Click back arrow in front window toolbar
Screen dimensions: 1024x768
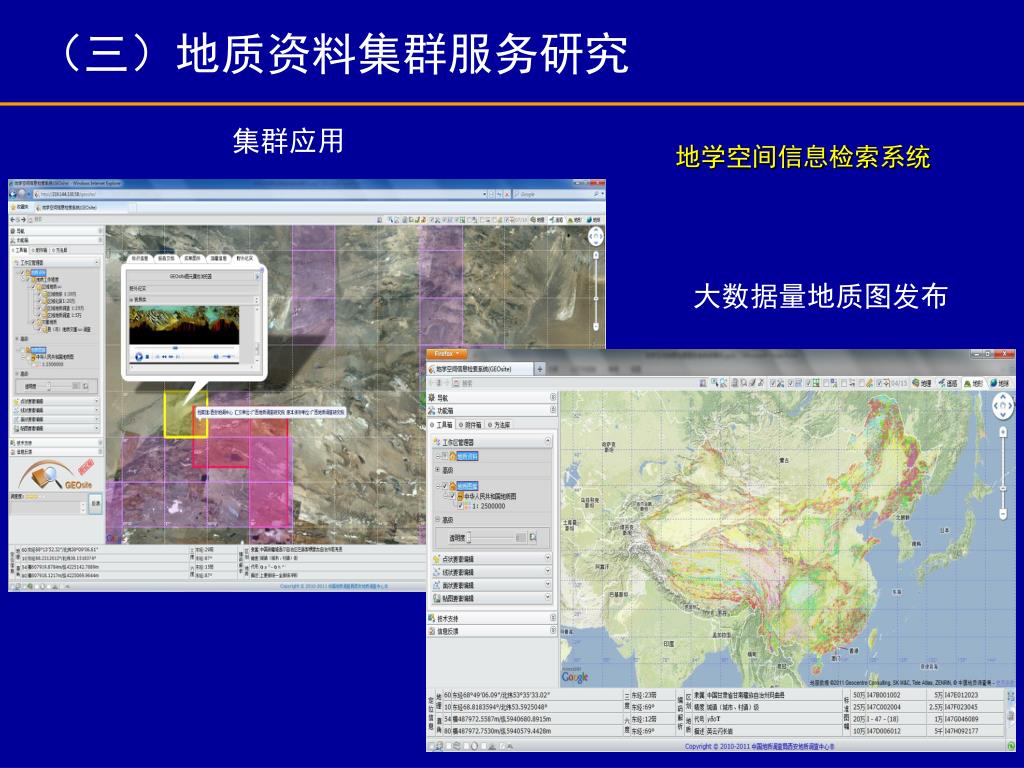tap(432, 383)
